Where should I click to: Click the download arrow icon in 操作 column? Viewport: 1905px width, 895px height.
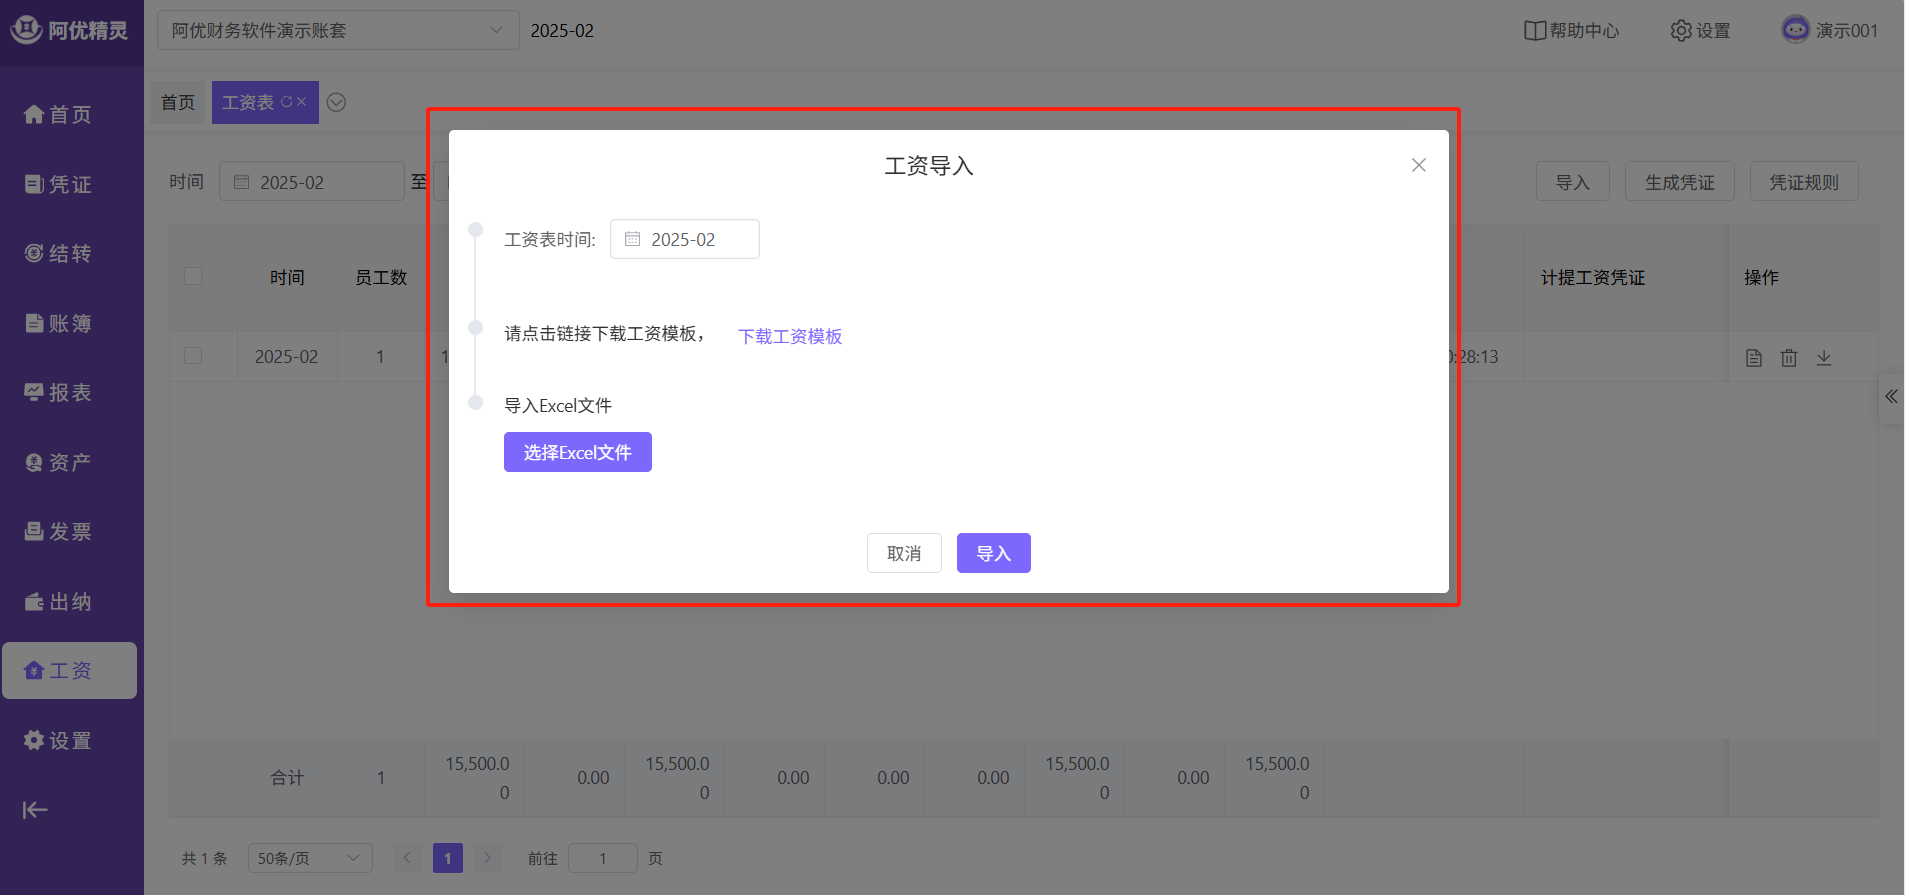[1824, 358]
